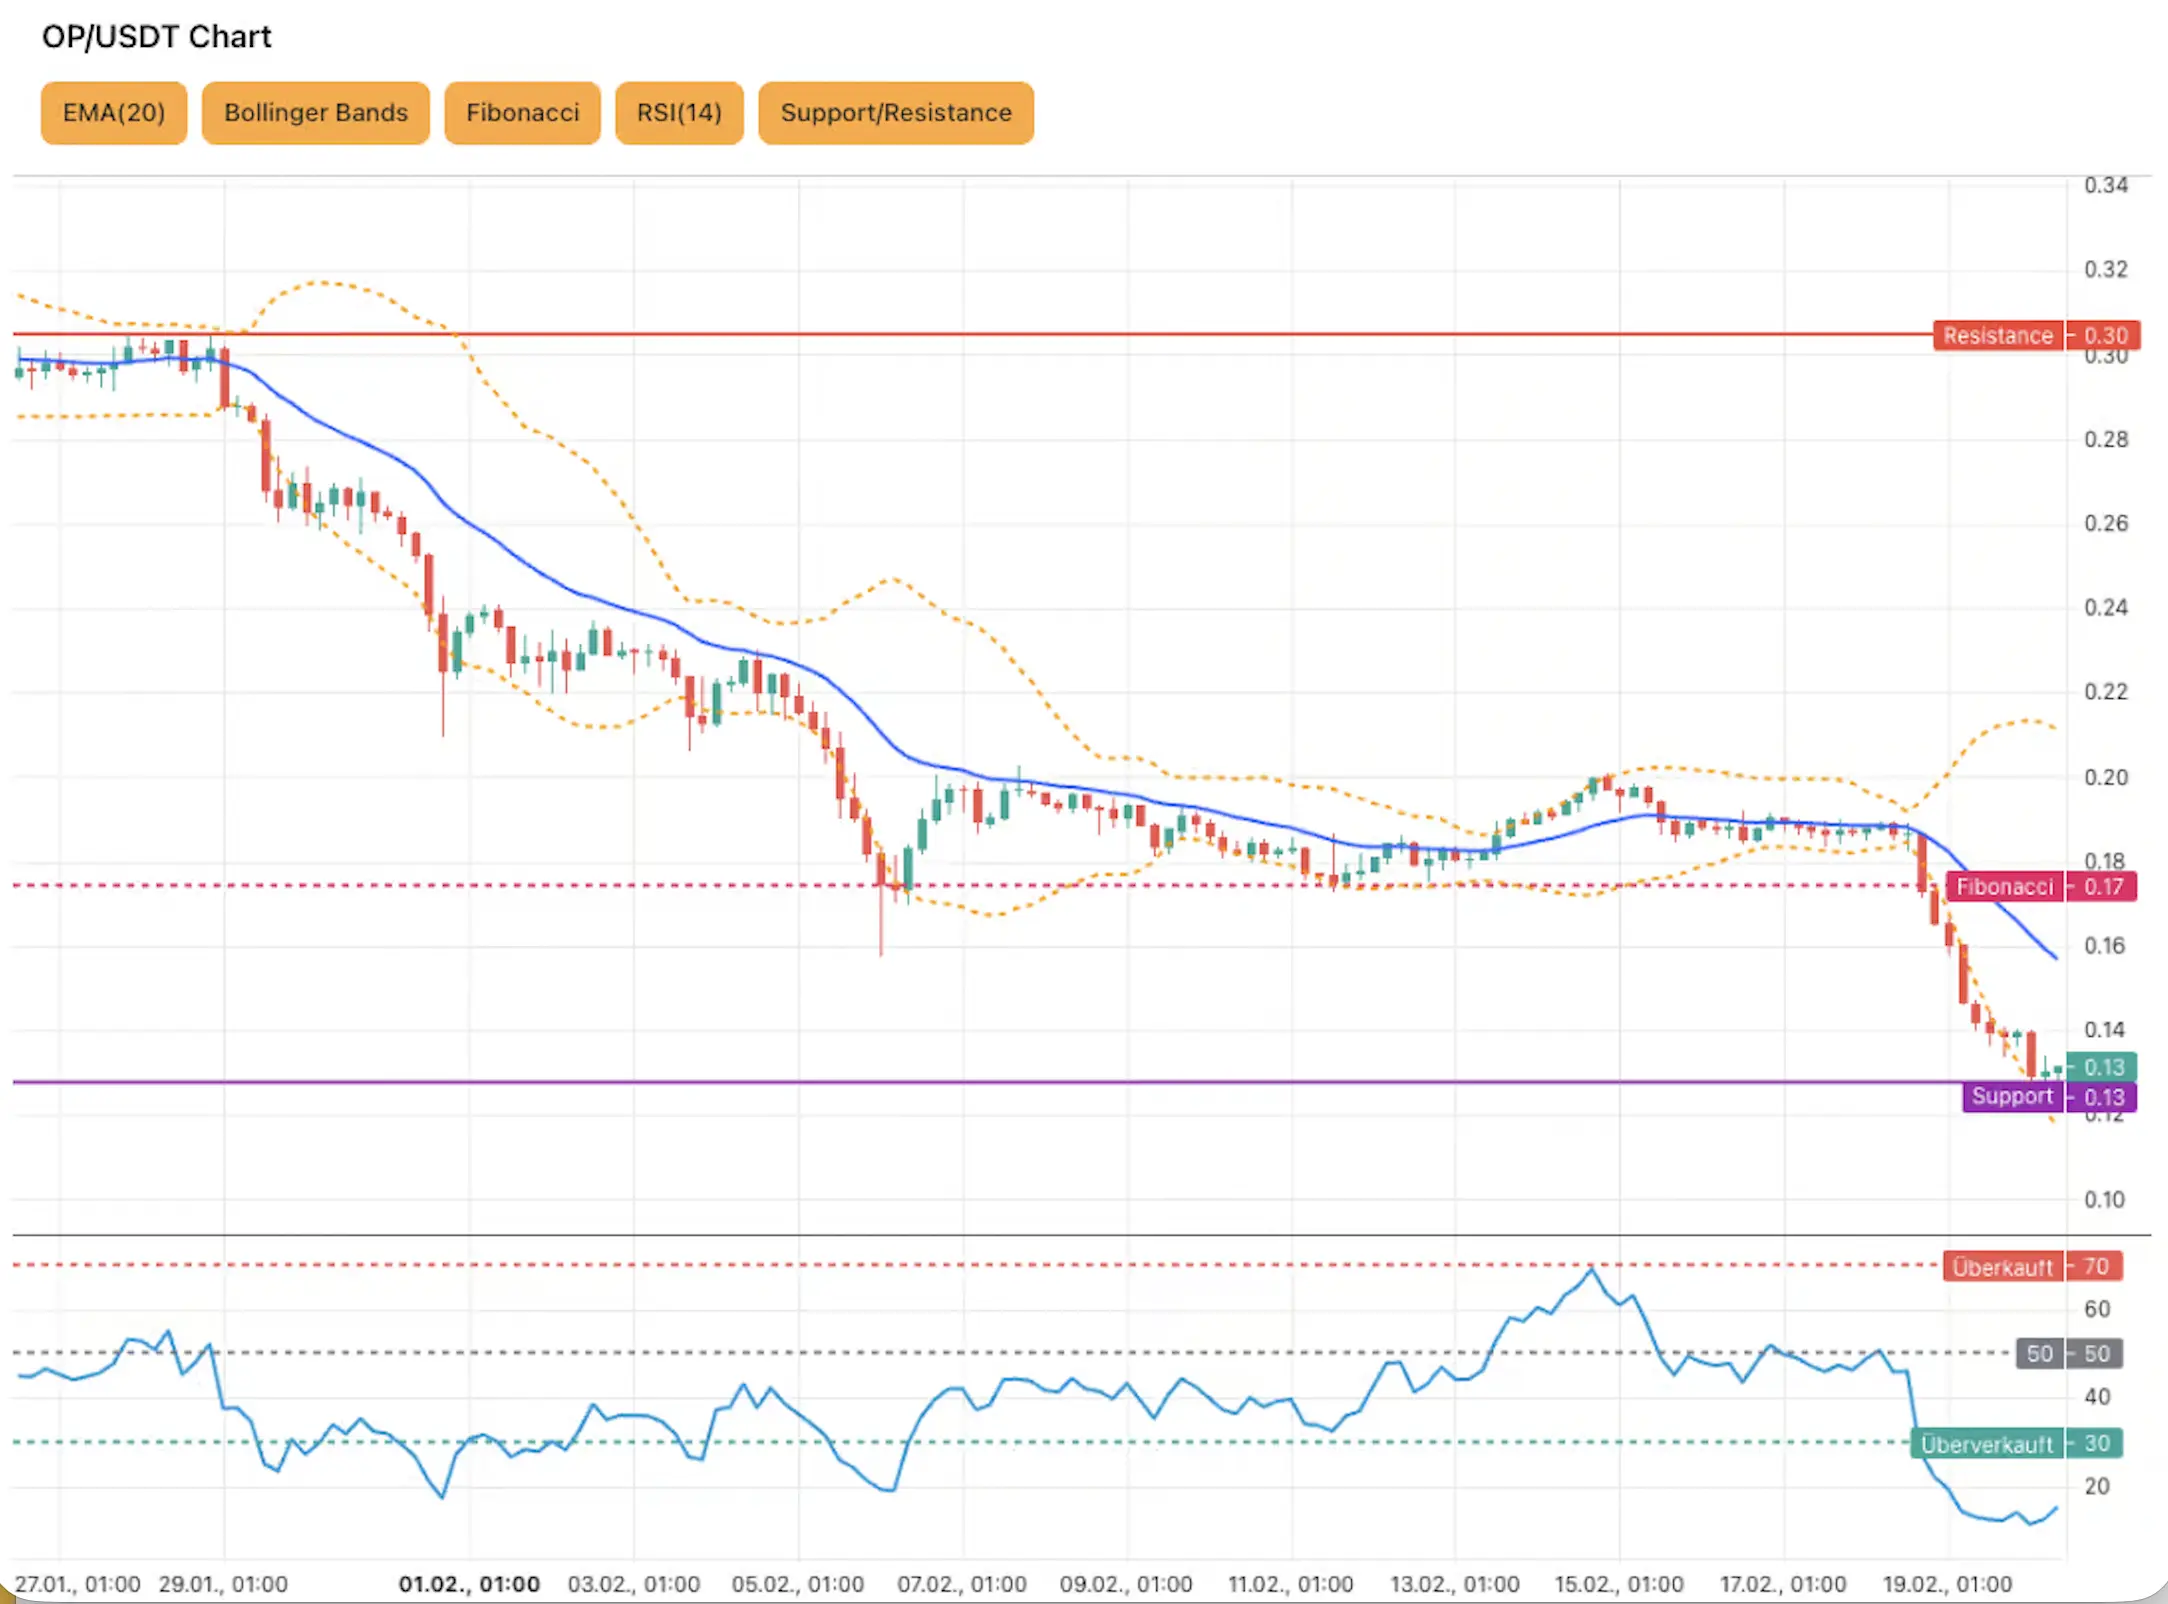This screenshot has height=1604, width=2168.
Task: Toggle the EMA(20) indicator button
Action: [x=113, y=112]
